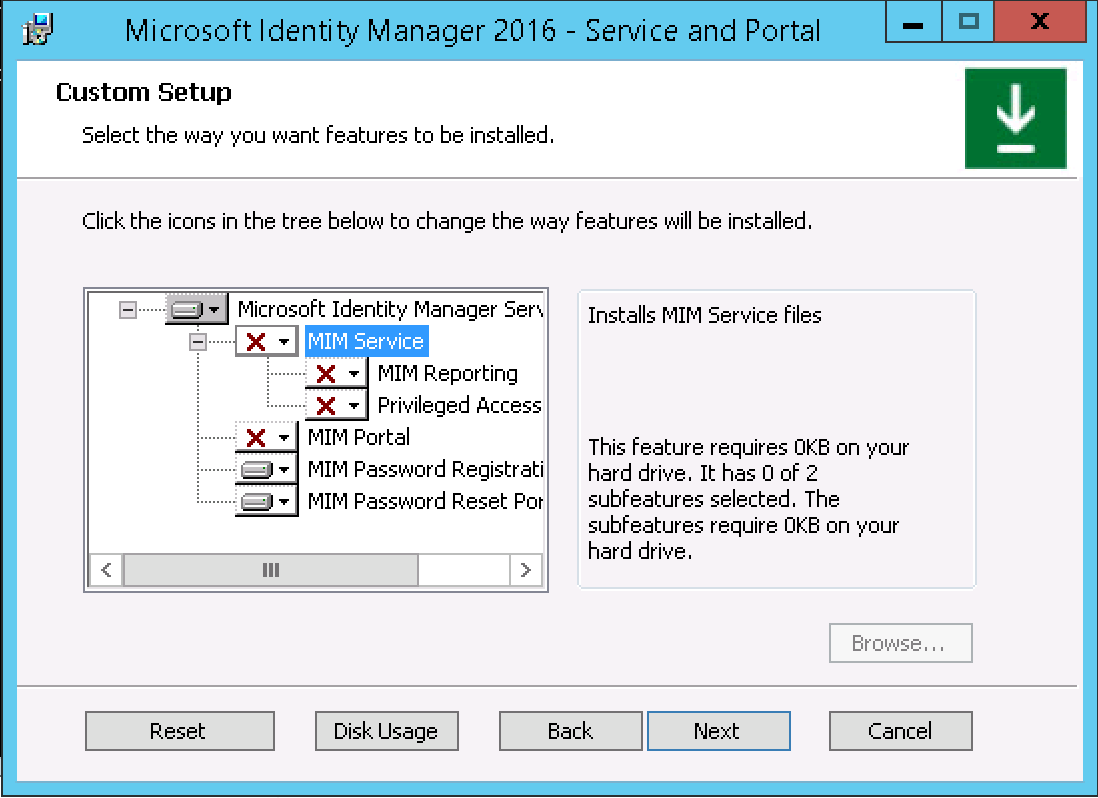Viewport: 1098px width, 798px height.
Task: Open the Disk Usage dialog
Action: point(386,731)
